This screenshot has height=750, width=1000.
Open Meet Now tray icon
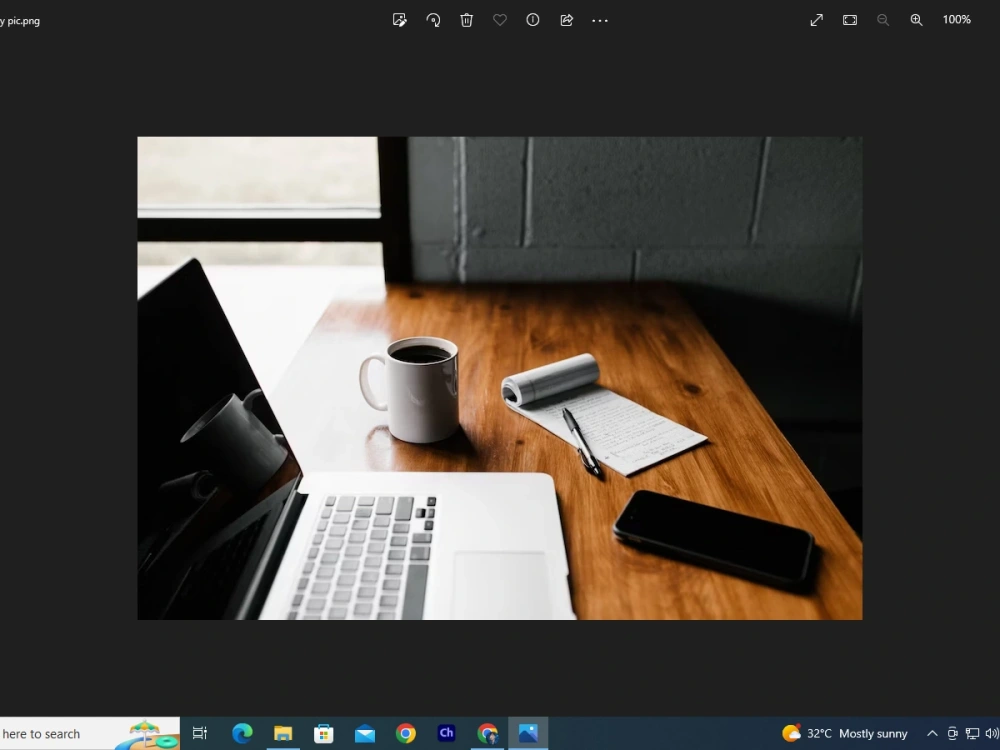pyautogui.click(x=952, y=733)
